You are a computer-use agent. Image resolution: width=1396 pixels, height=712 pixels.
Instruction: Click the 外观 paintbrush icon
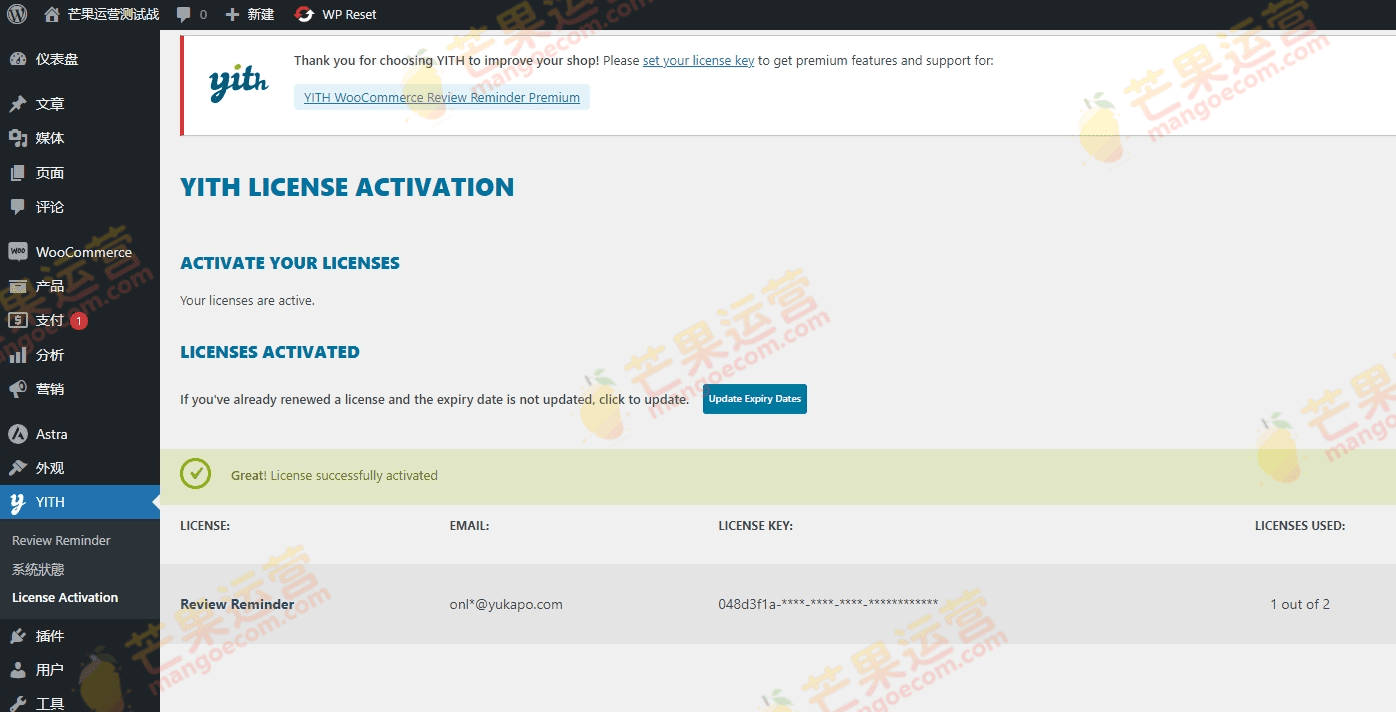[x=18, y=468]
